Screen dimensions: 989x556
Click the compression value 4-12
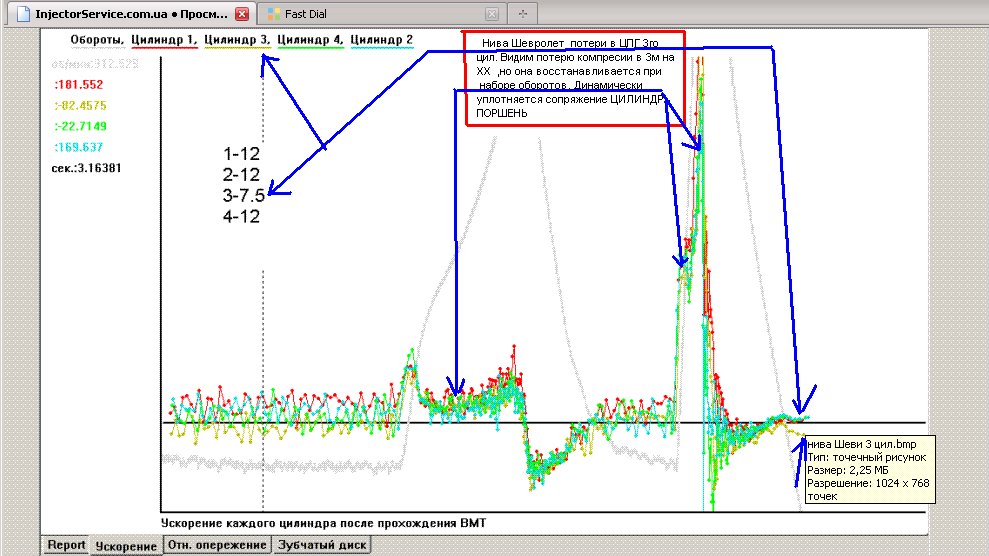pyautogui.click(x=241, y=216)
